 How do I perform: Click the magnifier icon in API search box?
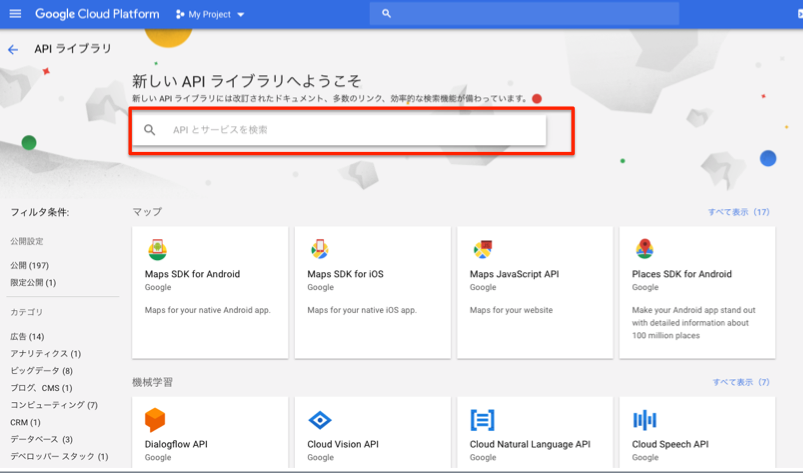tap(150, 130)
